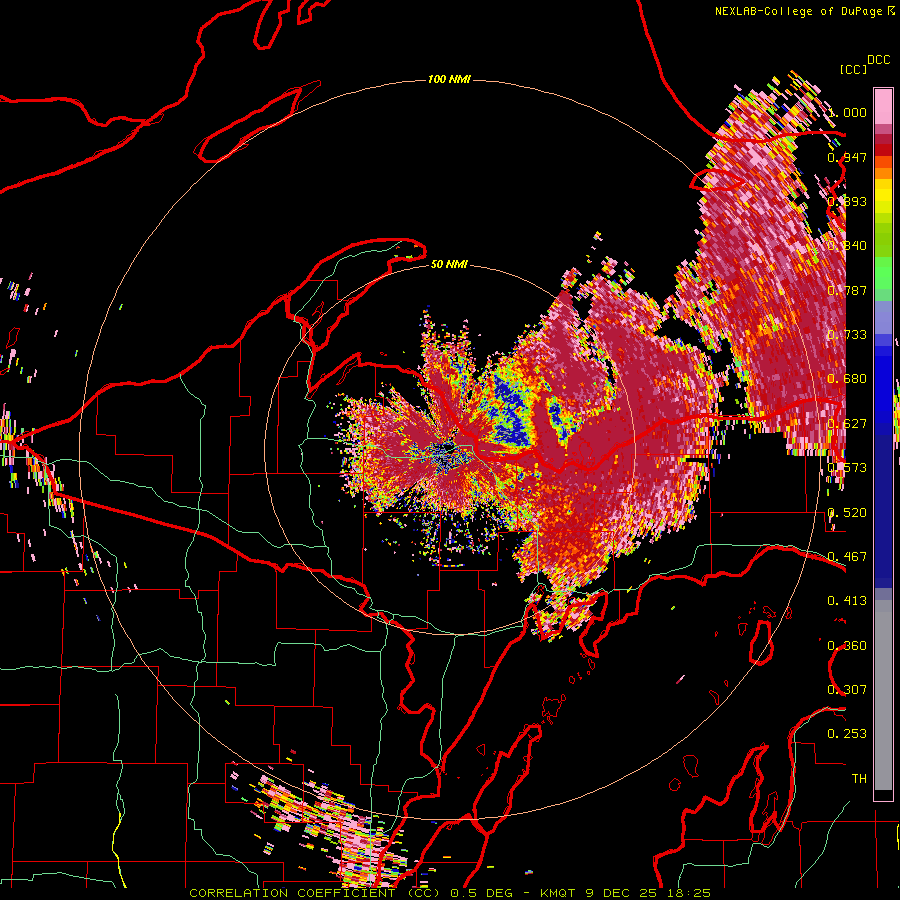Select the 0.467 legend value

tap(847, 557)
